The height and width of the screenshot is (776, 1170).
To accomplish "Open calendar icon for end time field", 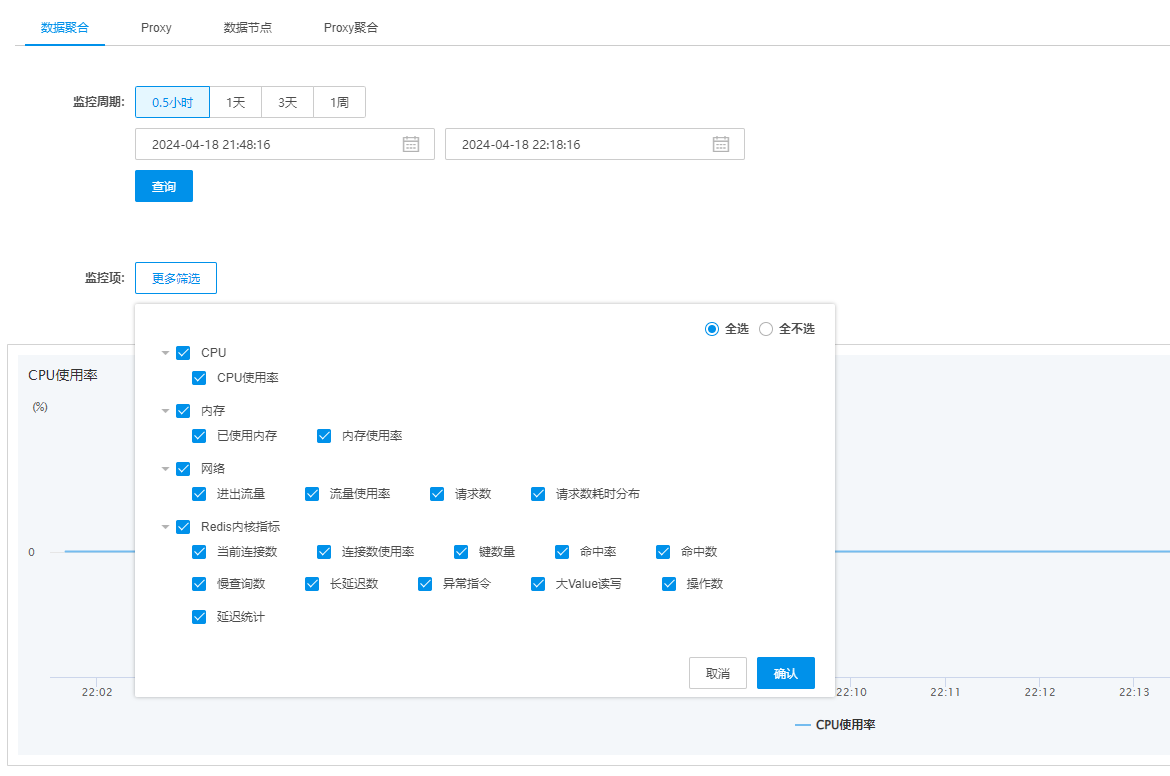I will [721, 144].
